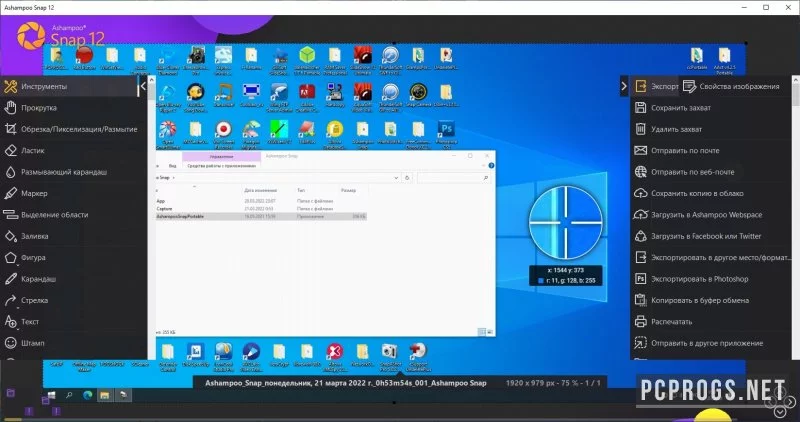Click the capture file name caption
Image resolution: width=800 pixels, height=422 pixels.
(346, 383)
